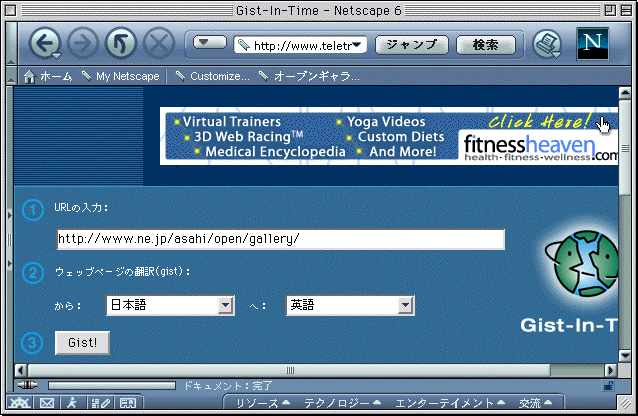Open the Navigator component icon in taskbar
Screen dimensions: 638x416
[19, 403]
